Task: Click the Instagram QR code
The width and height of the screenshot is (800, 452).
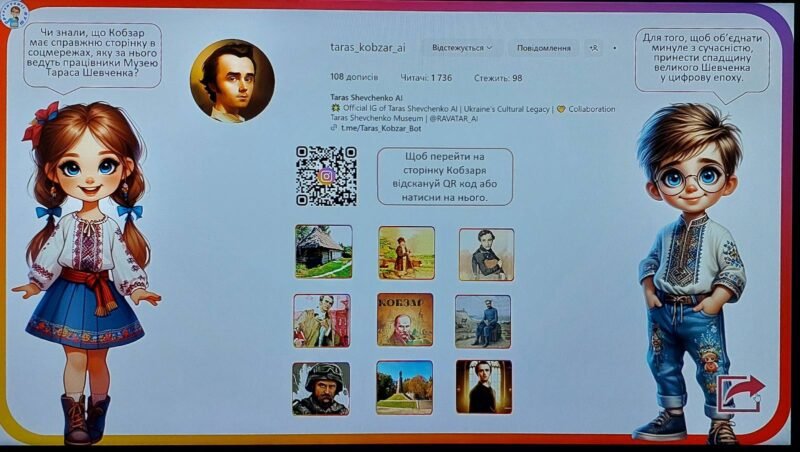Action: [x=326, y=176]
